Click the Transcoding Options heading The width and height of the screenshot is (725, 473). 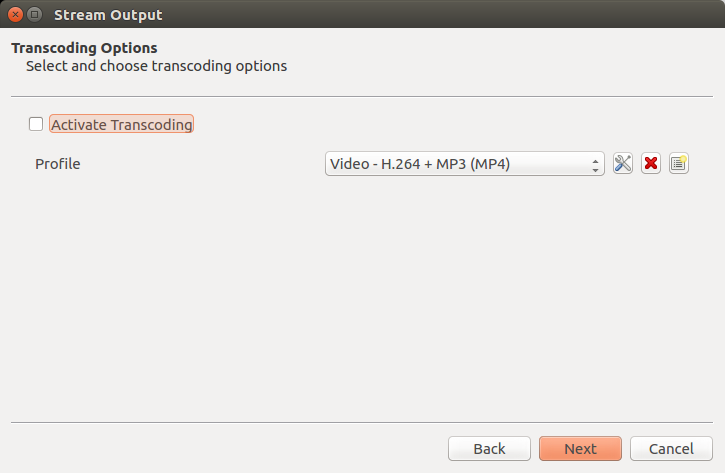[x=84, y=48]
